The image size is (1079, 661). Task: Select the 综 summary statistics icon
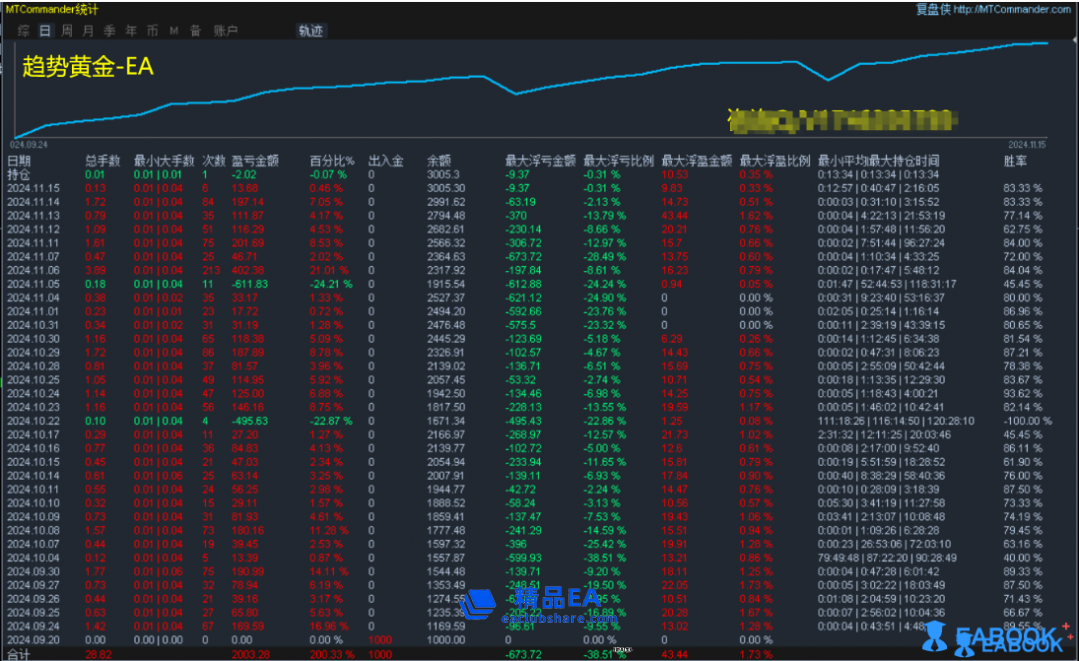pyautogui.click(x=23, y=30)
